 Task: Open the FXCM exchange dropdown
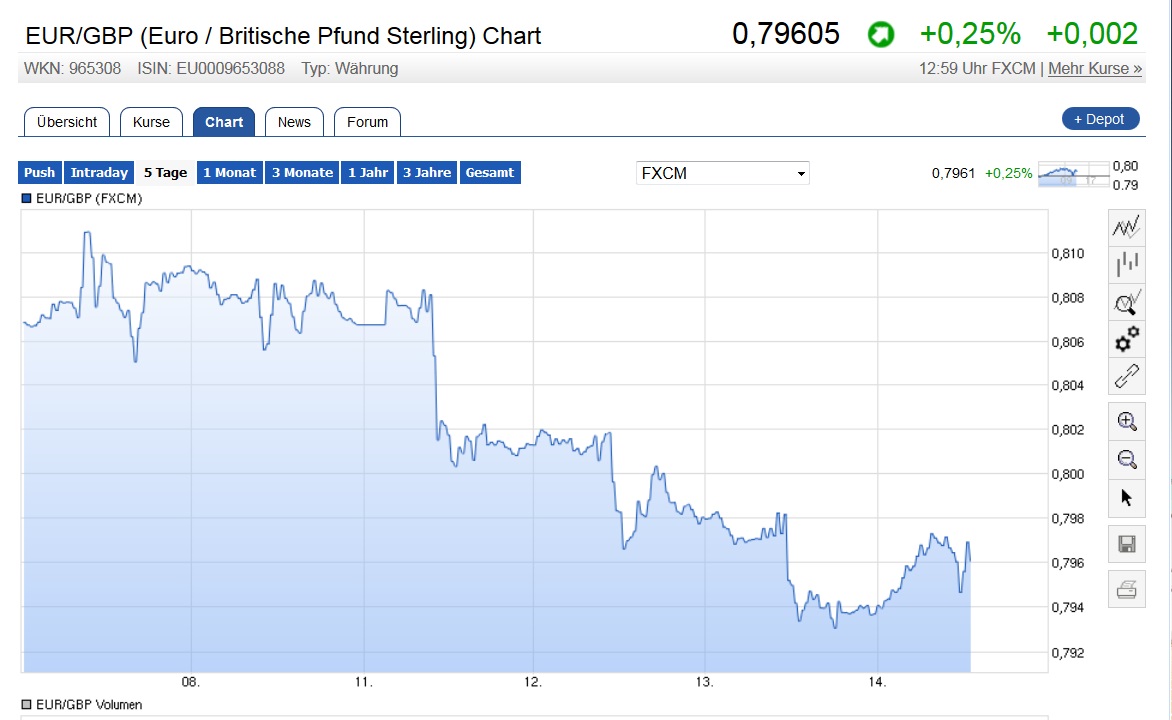722,172
